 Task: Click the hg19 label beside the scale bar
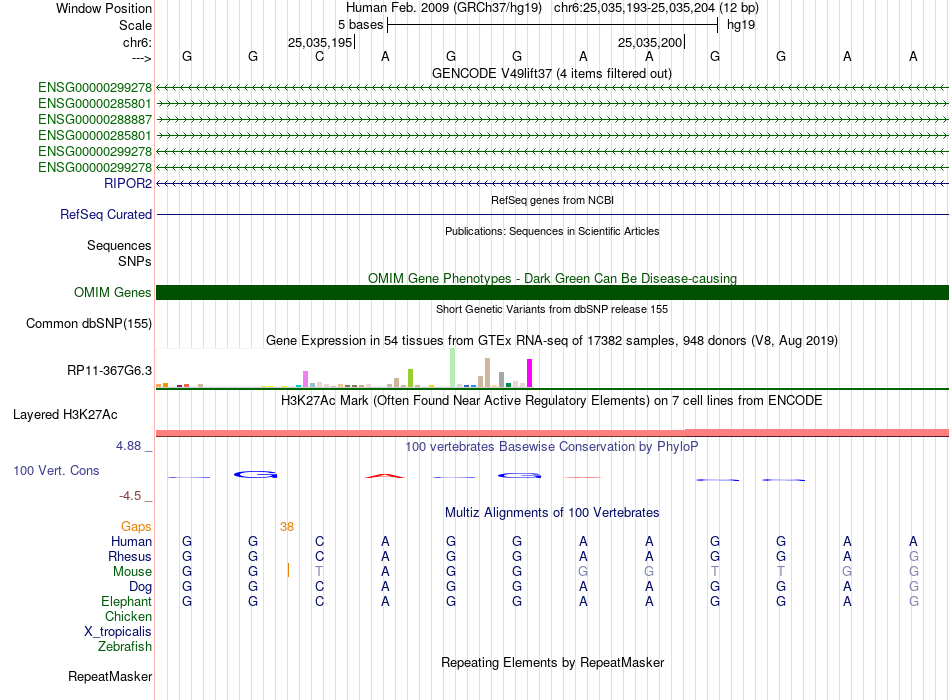tap(741, 25)
